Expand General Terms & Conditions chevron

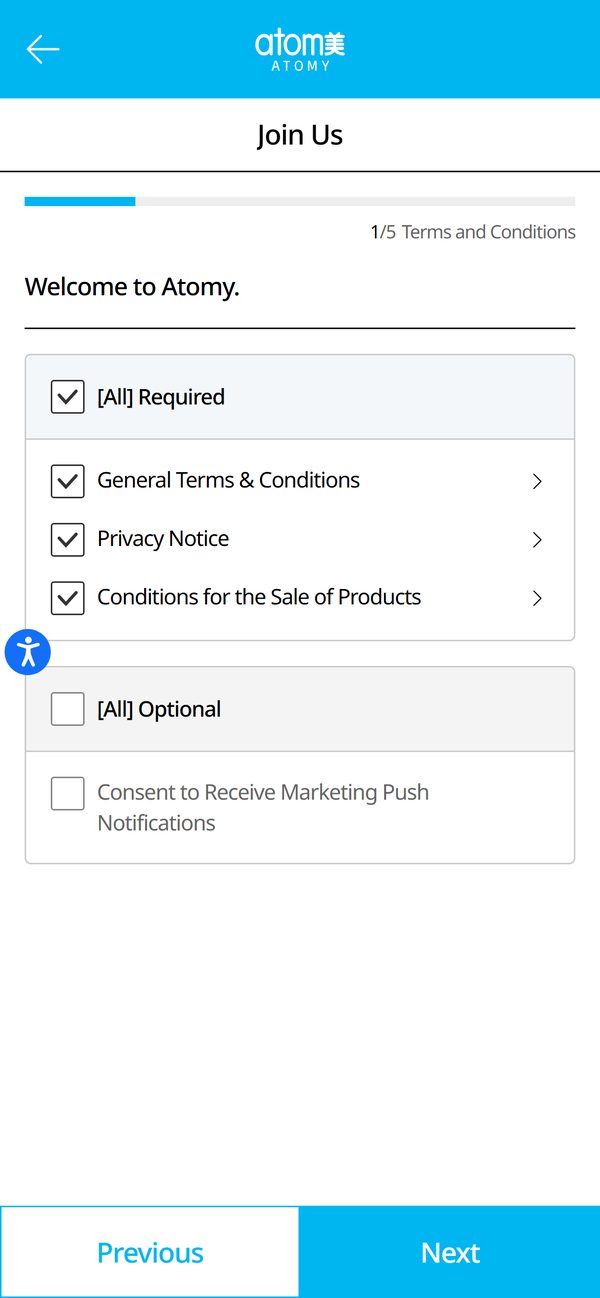537,481
